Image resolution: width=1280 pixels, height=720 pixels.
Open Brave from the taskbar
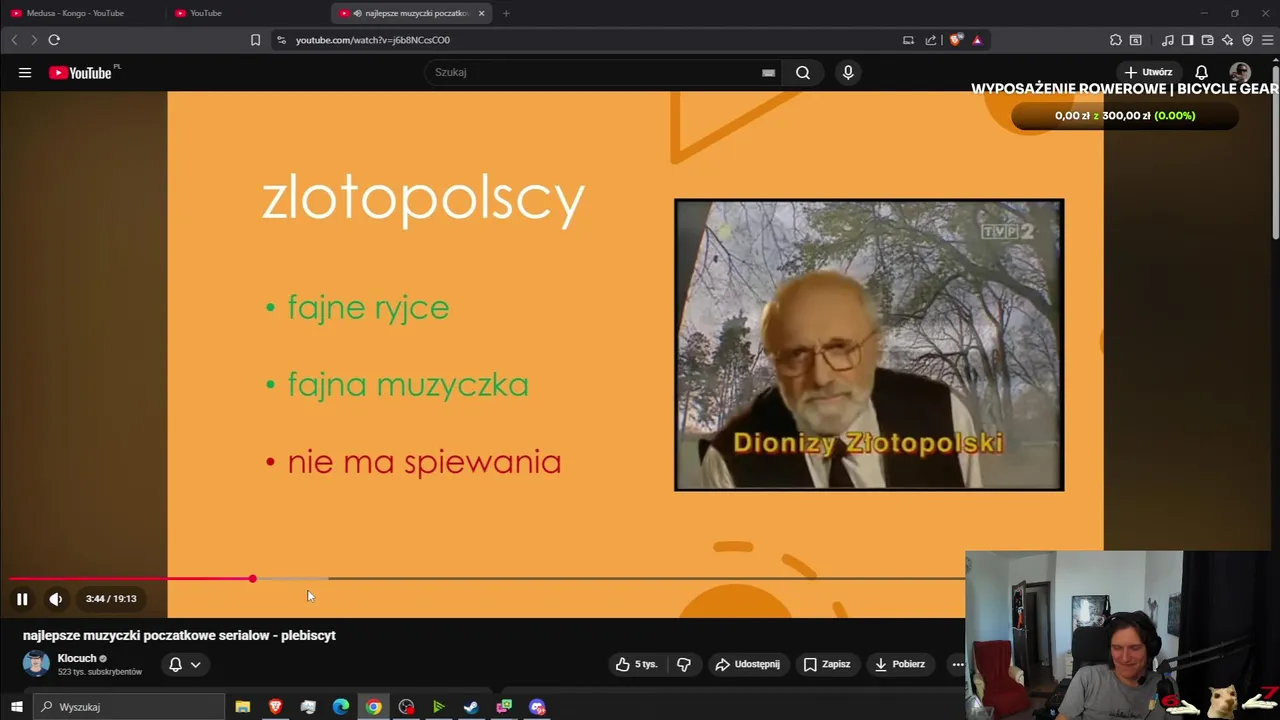coord(275,707)
